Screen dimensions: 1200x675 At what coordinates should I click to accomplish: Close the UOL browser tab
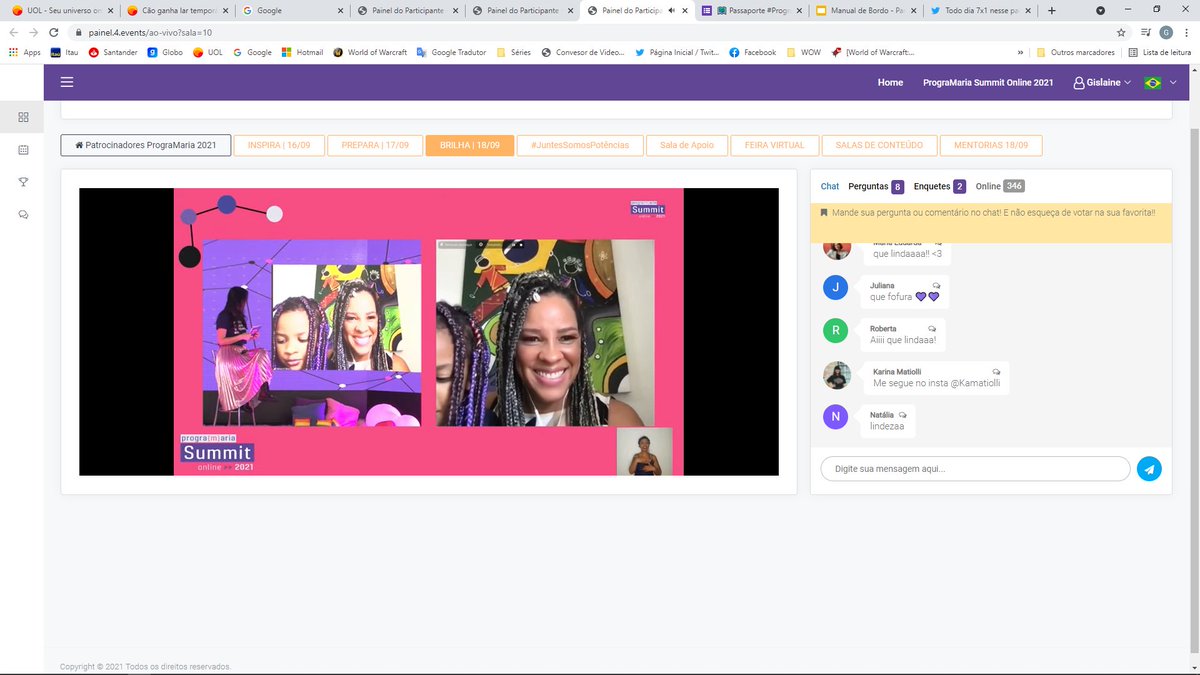coord(111,10)
